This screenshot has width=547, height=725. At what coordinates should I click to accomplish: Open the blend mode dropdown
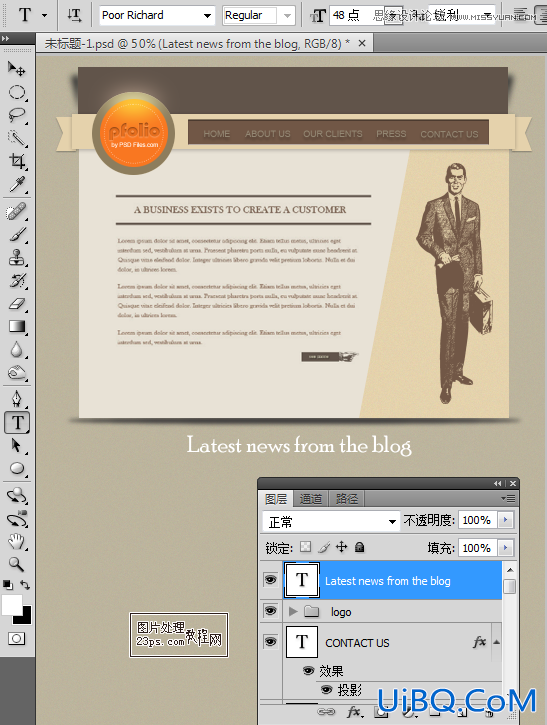(x=331, y=522)
